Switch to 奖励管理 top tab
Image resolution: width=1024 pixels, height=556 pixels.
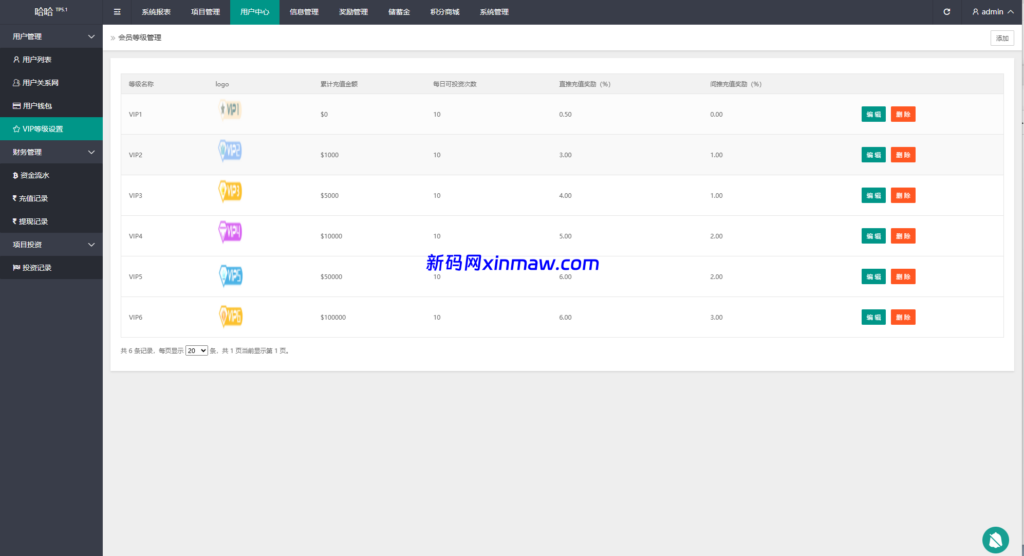(x=353, y=12)
